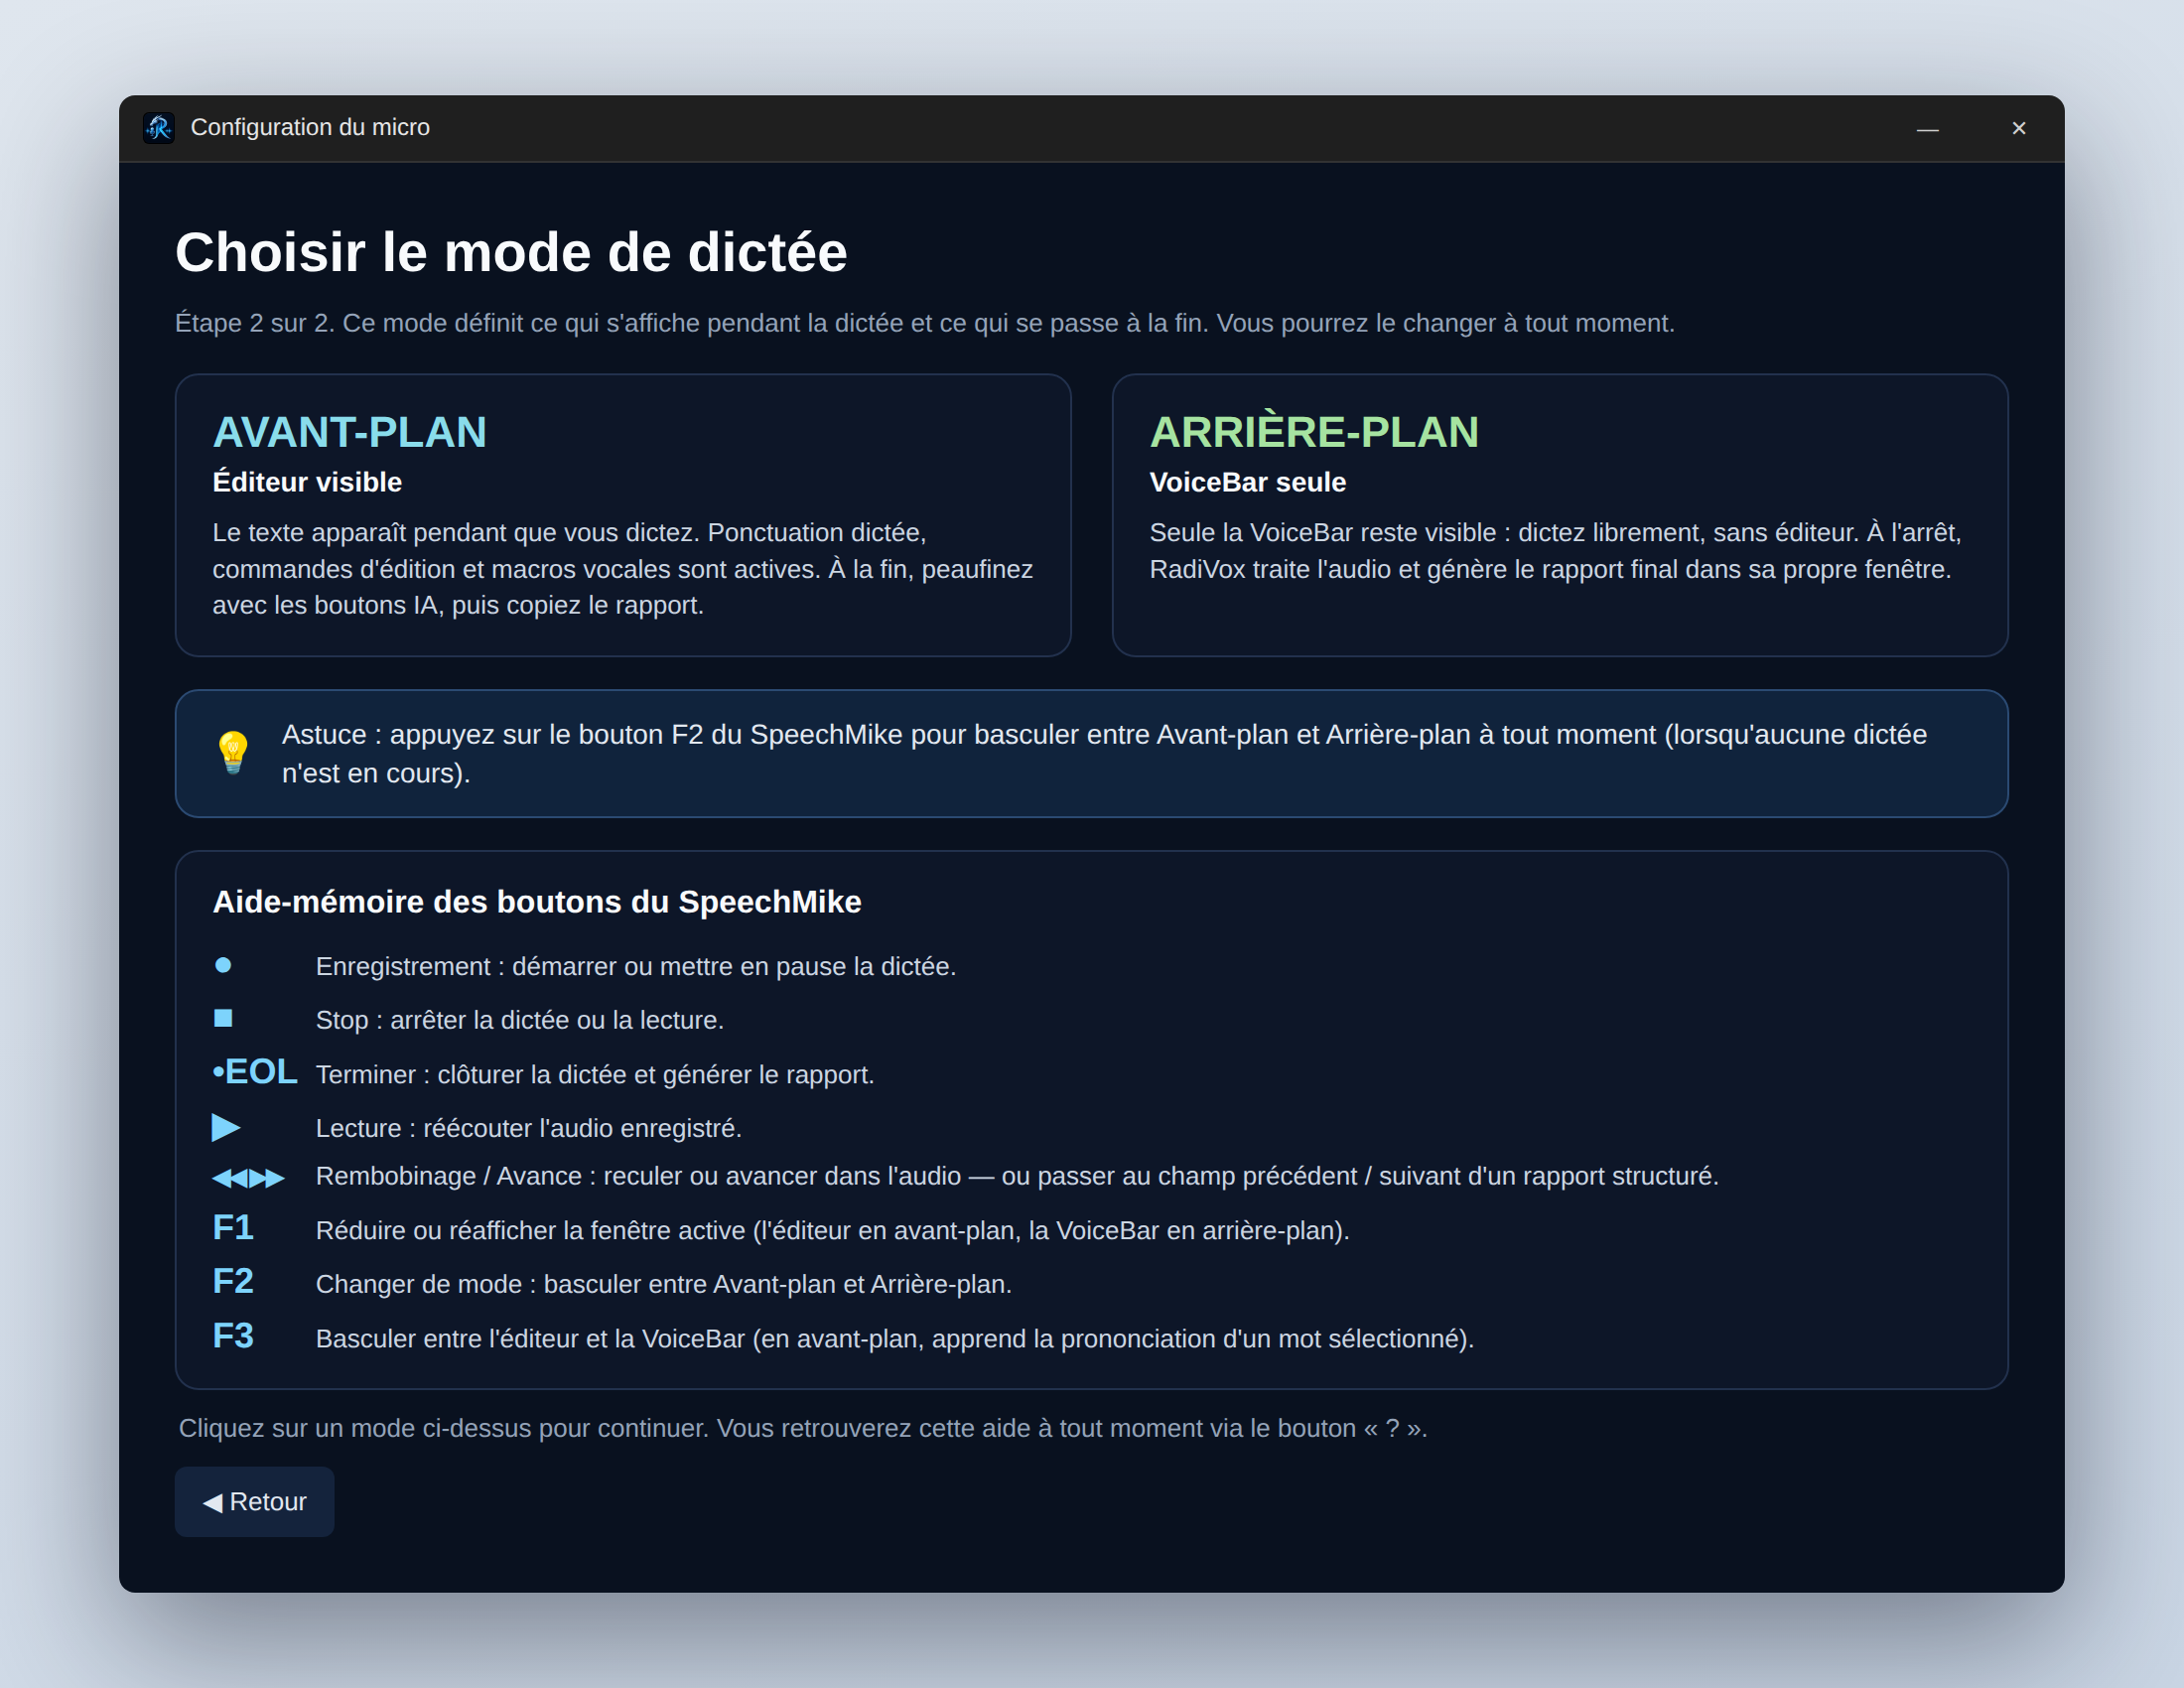Click the rewind/forward arrows icon
Viewport: 2184px width, 1688px height.
coord(248,1178)
